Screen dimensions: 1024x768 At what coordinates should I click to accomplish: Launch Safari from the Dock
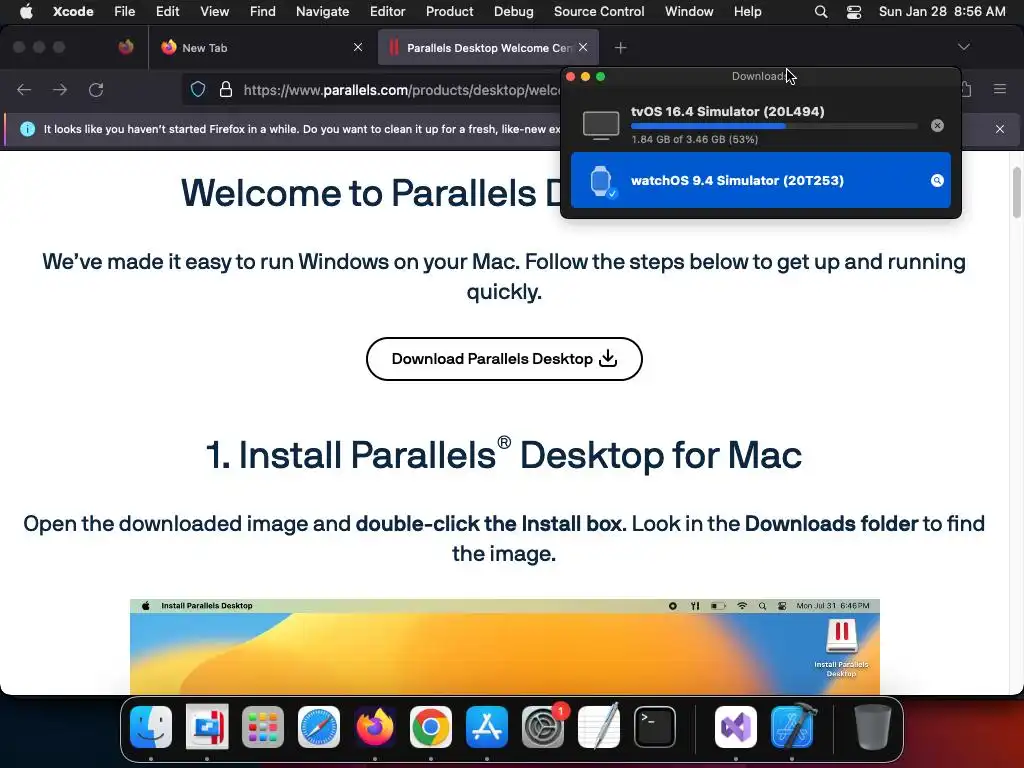point(319,727)
